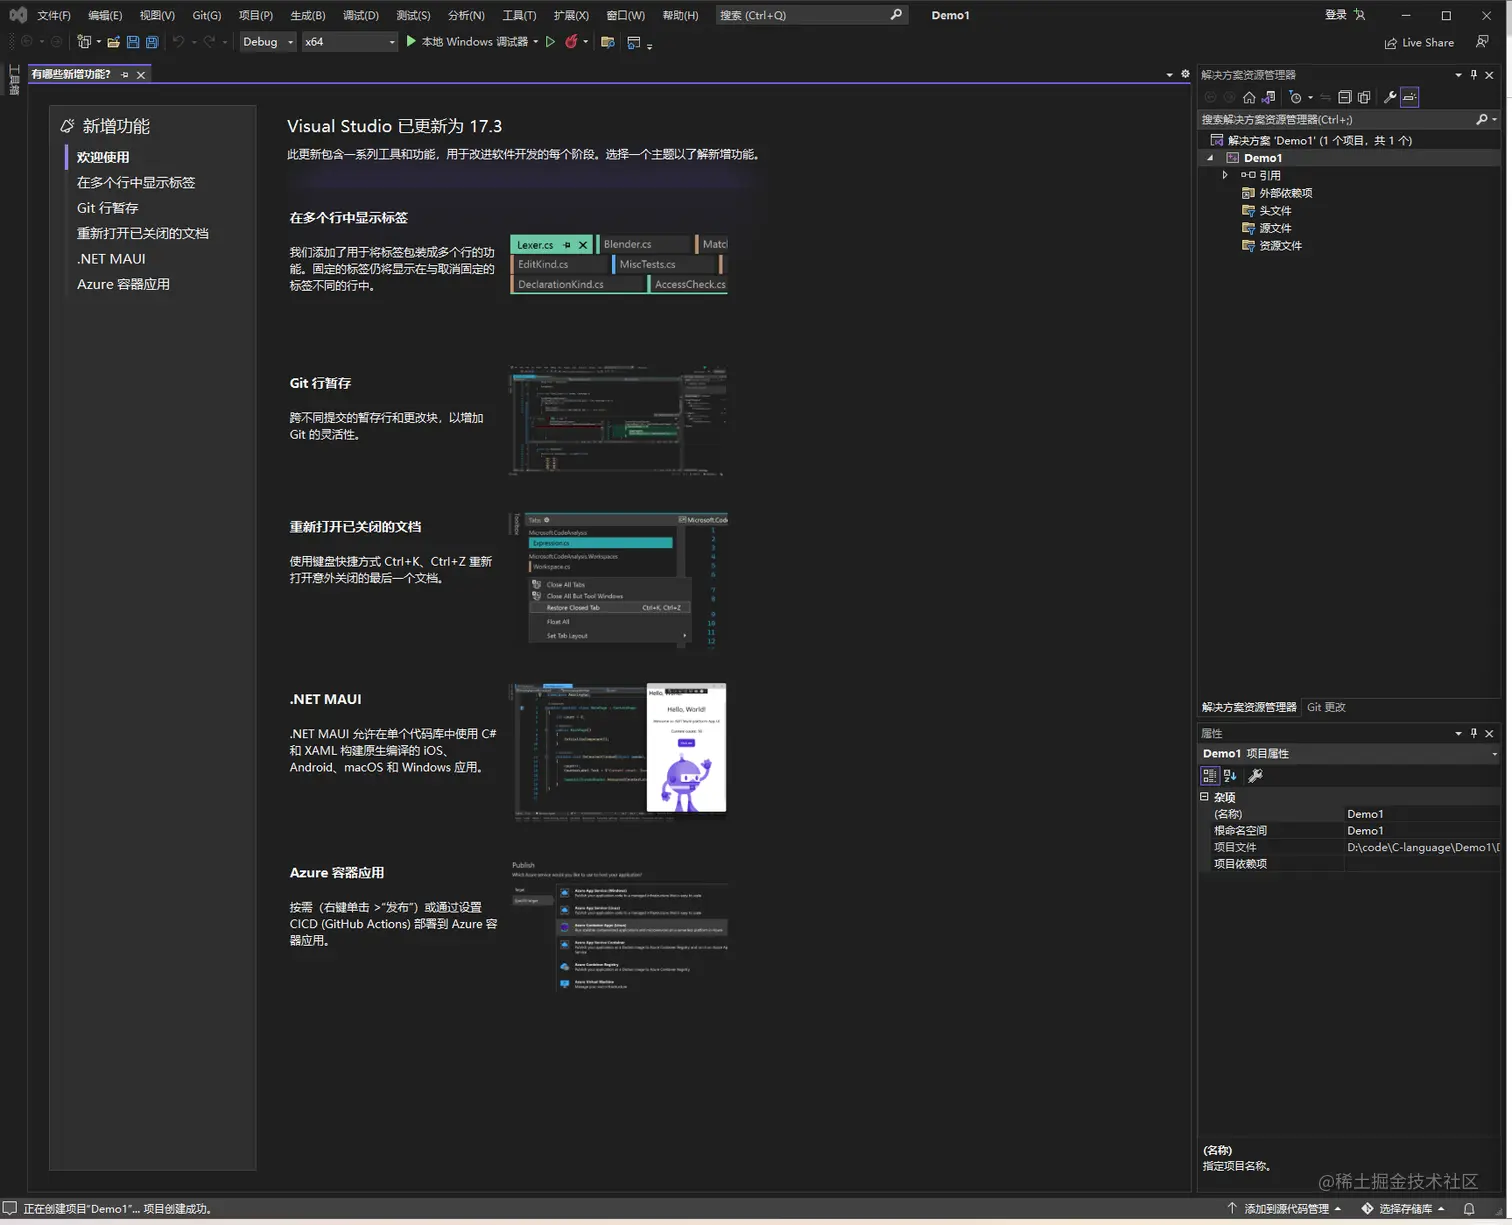Collapse all in Solution Explorer toolbar
This screenshot has height=1225, width=1512.
pyautogui.click(x=1345, y=97)
